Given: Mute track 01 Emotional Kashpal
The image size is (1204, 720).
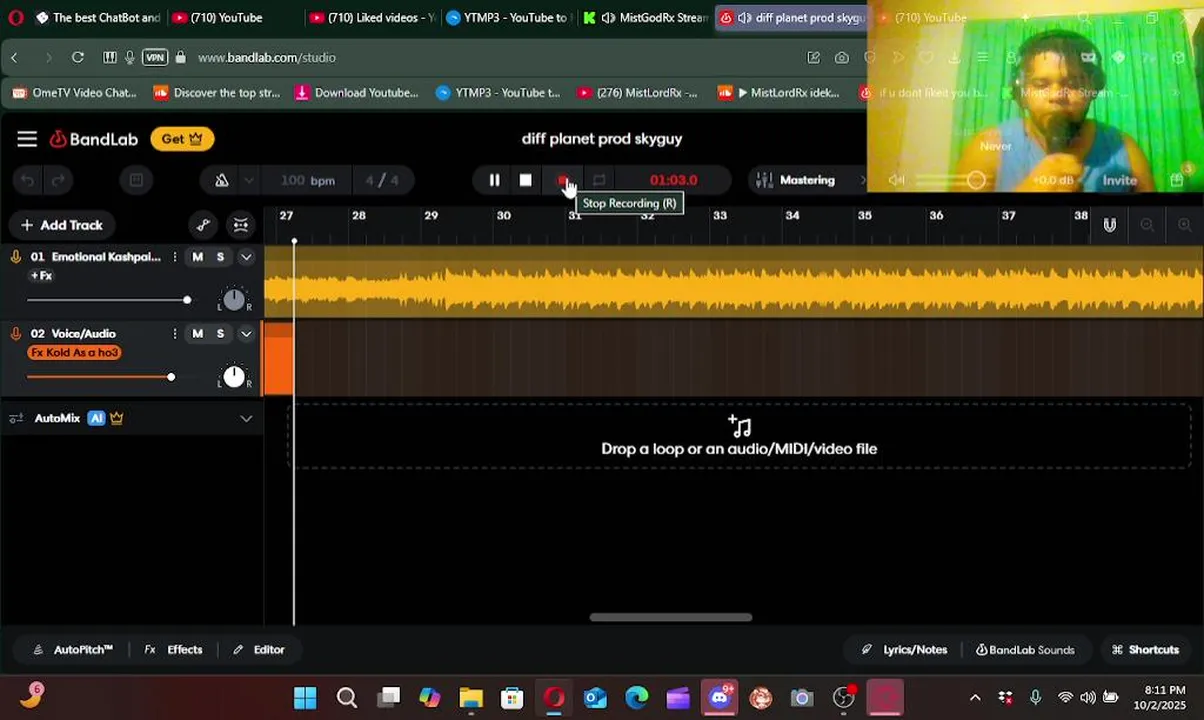Looking at the screenshot, I should coord(197,257).
